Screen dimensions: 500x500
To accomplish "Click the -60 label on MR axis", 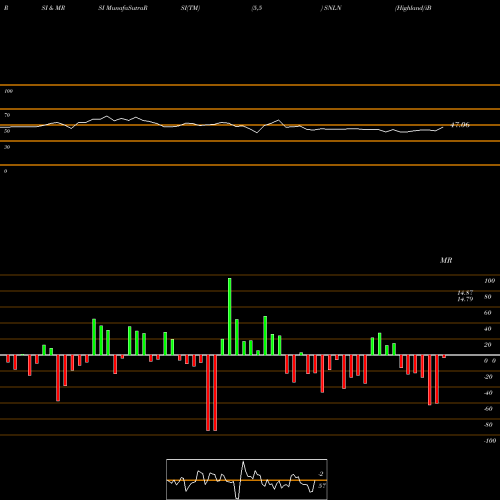I will coord(488,409).
